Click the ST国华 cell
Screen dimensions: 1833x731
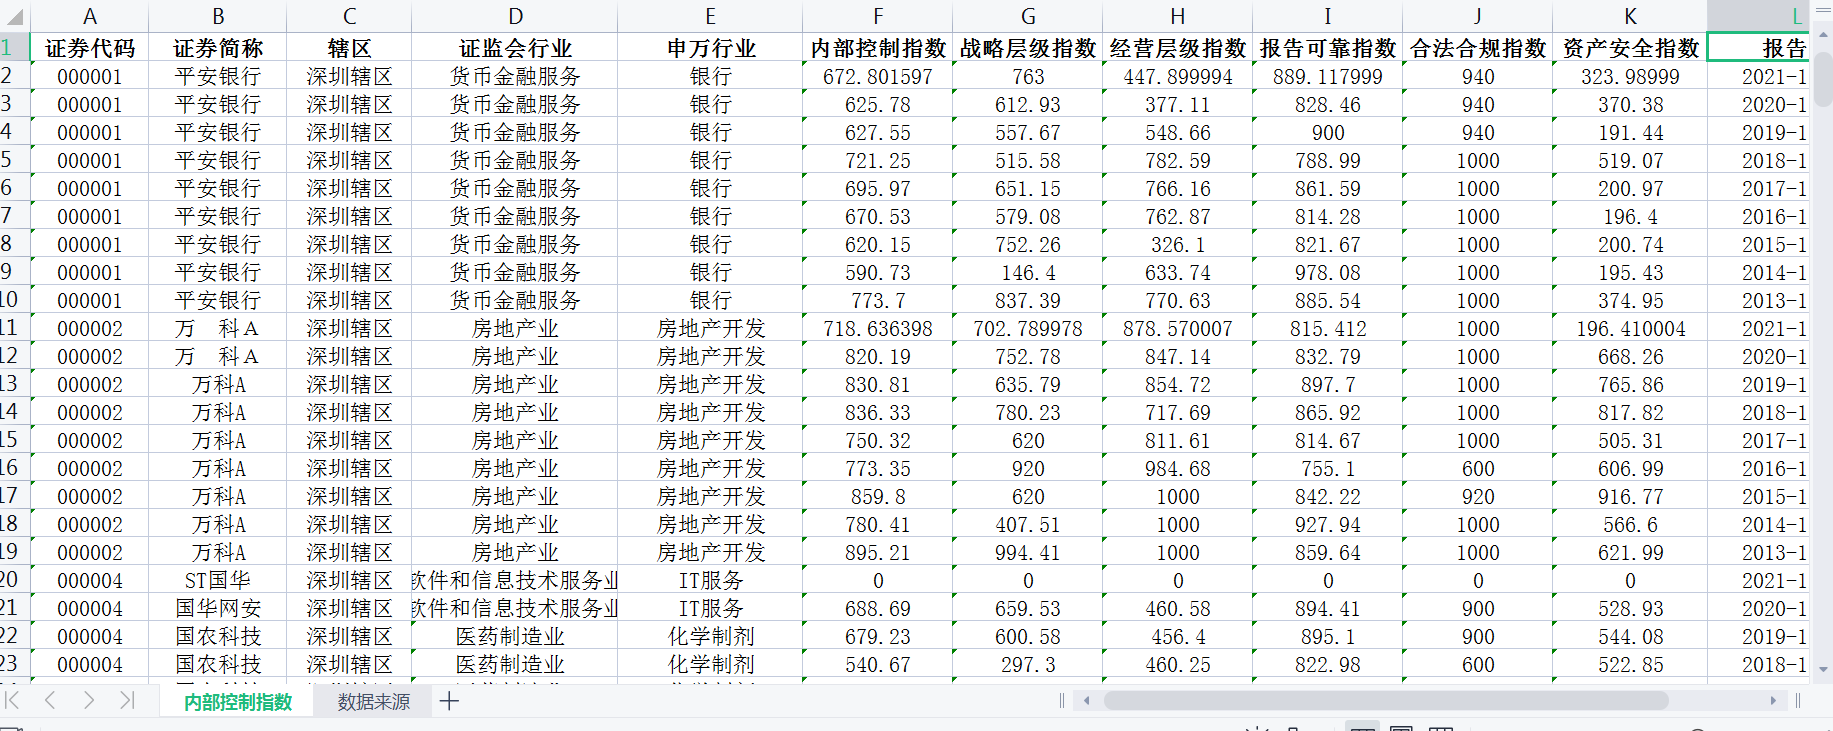click(x=218, y=580)
